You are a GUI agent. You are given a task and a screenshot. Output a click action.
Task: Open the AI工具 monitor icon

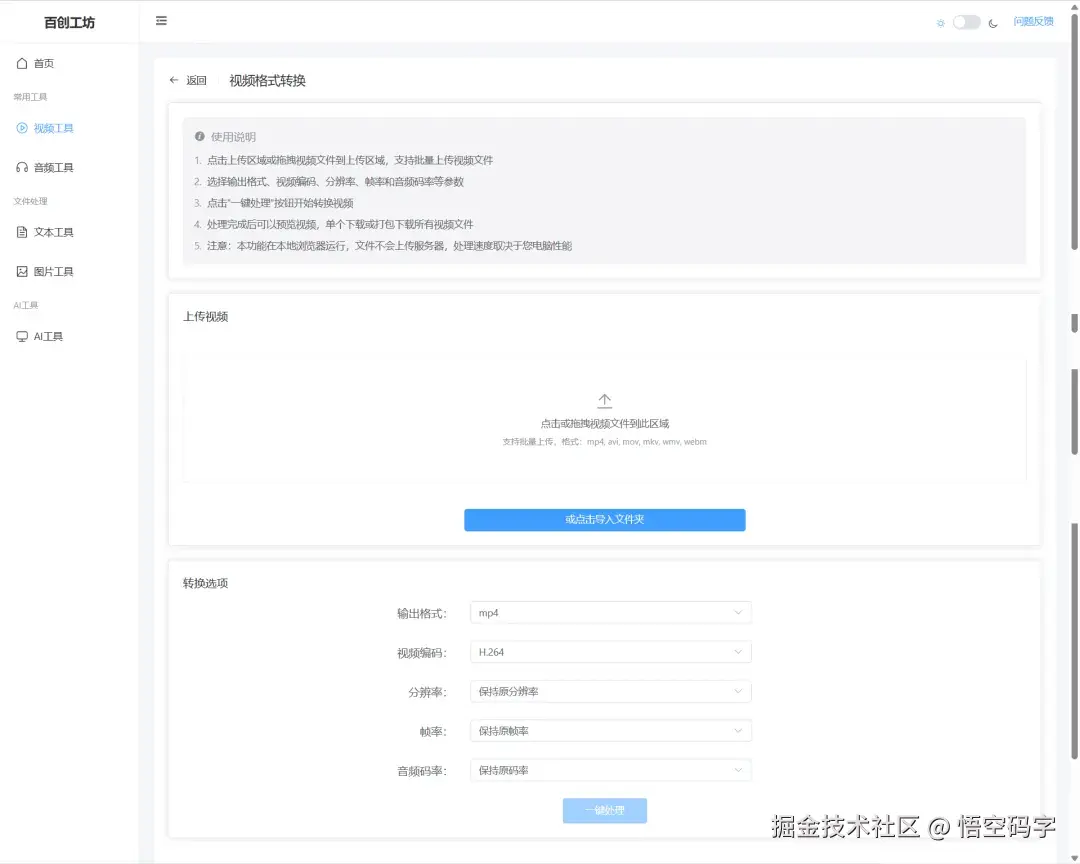point(24,336)
